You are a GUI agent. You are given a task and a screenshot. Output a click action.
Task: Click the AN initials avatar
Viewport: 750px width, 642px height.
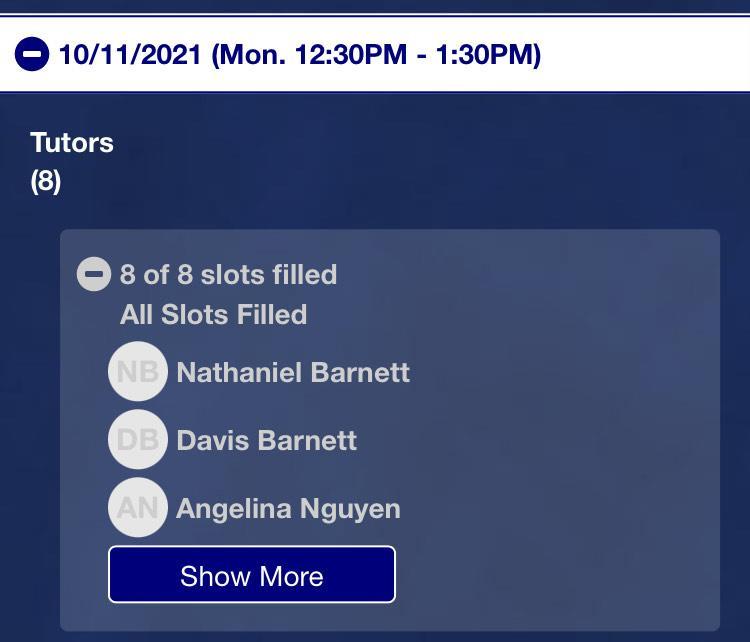click(138, 508)
